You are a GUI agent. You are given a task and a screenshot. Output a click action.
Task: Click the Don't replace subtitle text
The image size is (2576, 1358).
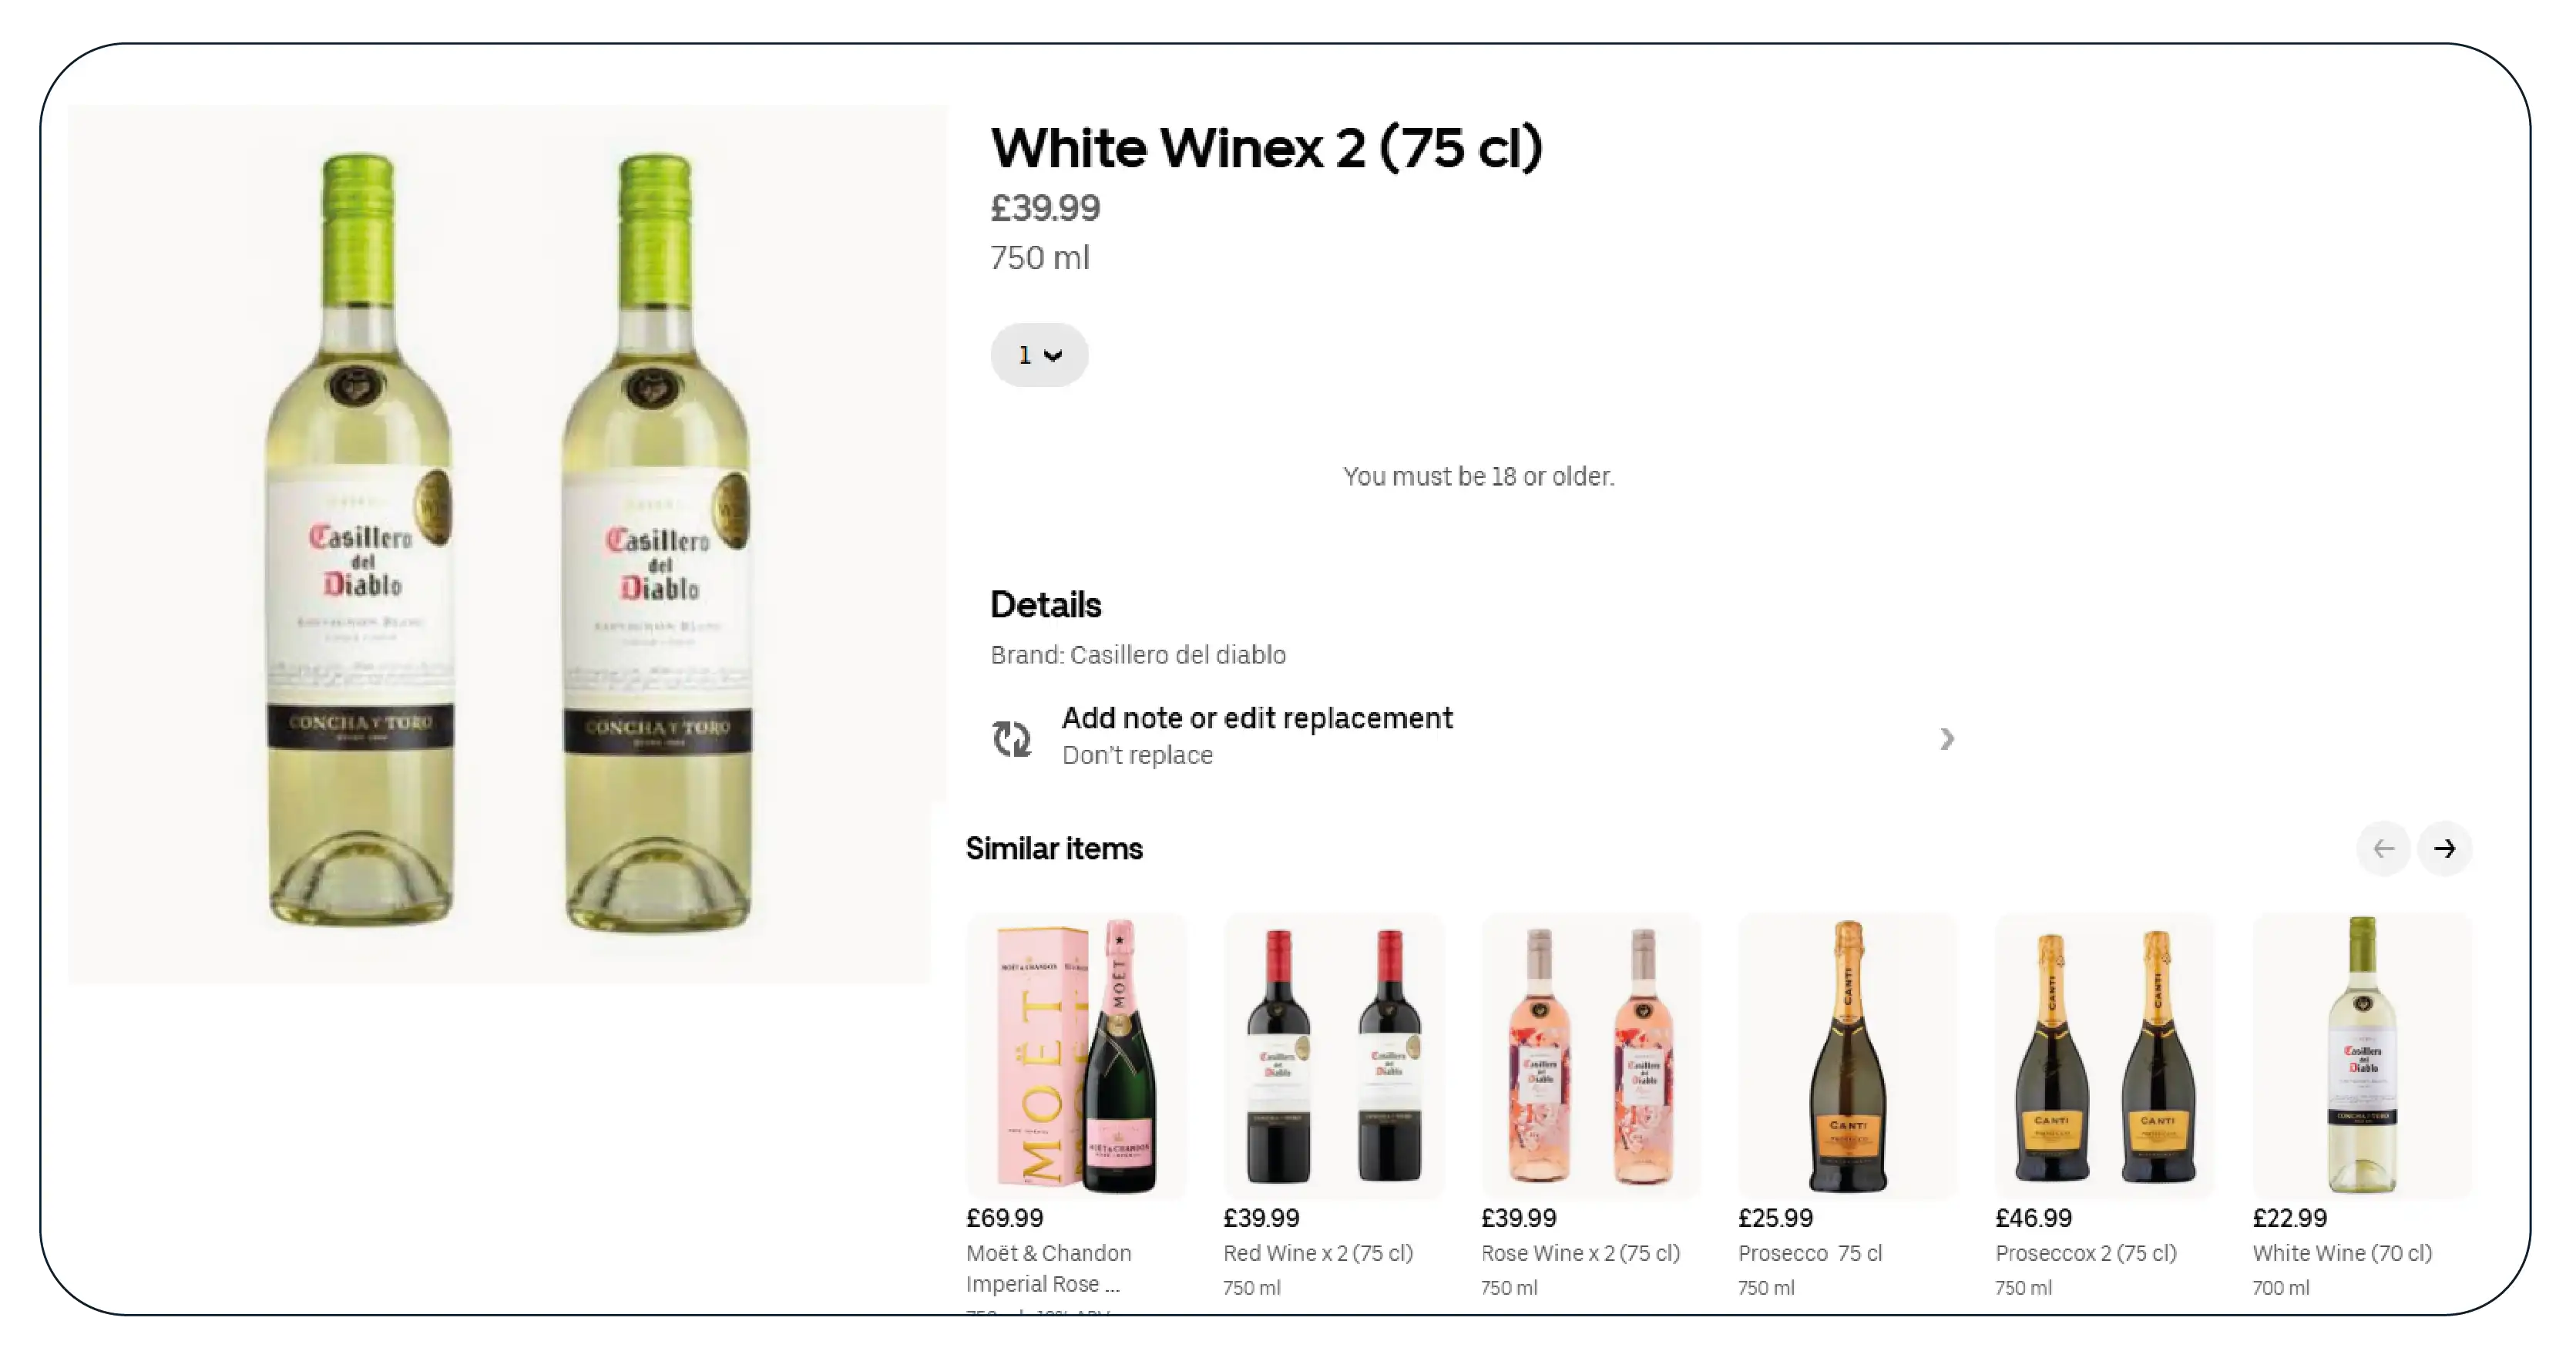click(1137, 755)
